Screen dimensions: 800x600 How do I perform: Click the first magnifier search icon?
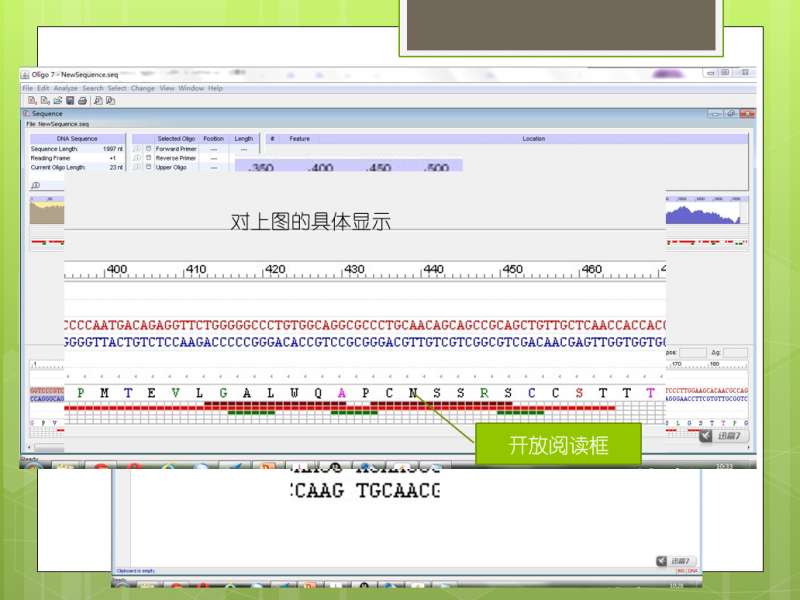(x=98, y=101)
